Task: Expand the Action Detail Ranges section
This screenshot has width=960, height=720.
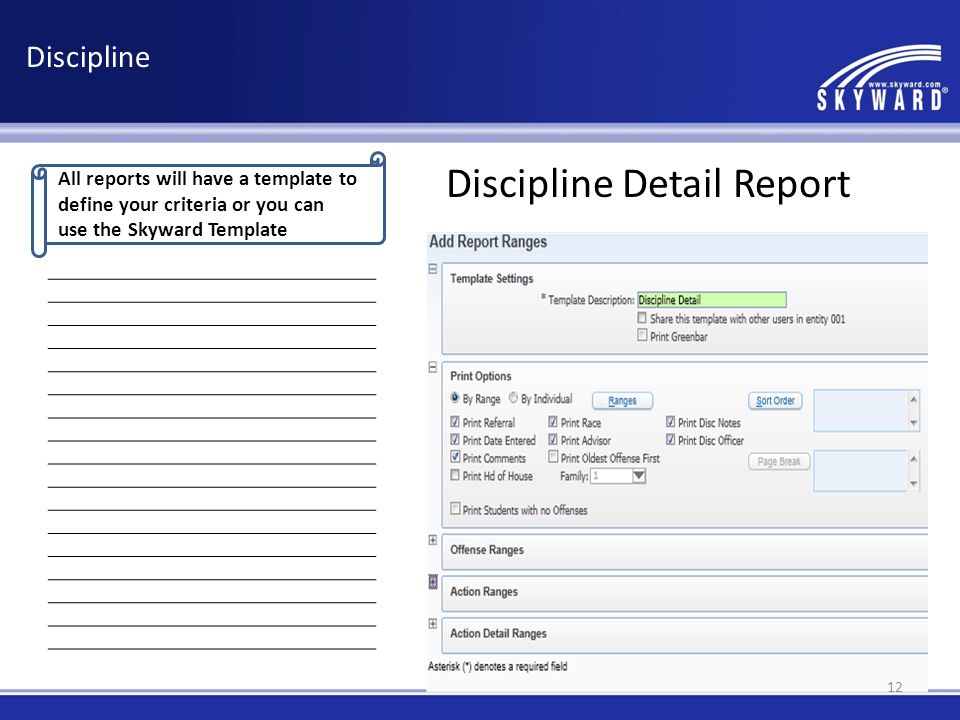Action: 433,623
